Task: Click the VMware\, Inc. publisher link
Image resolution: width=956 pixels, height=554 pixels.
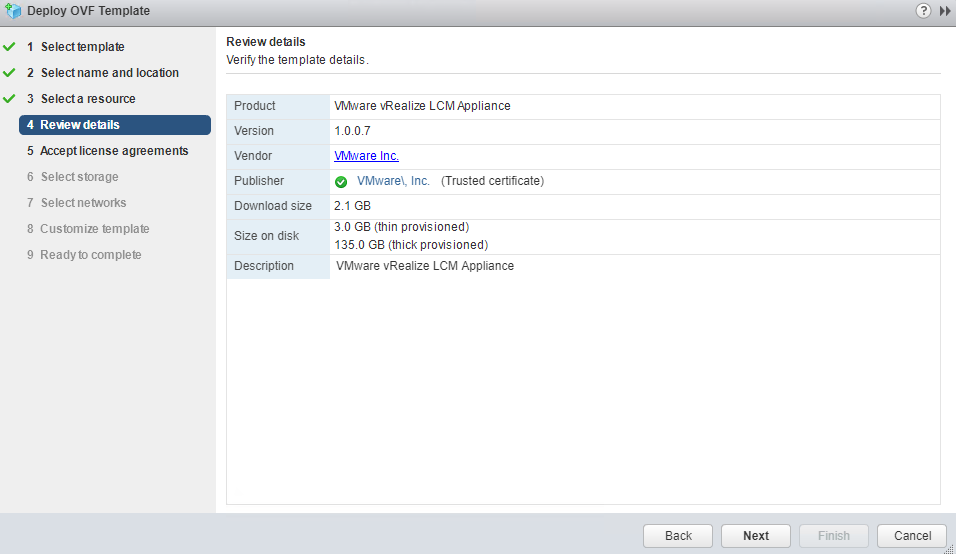Action: tap(393, 181)
